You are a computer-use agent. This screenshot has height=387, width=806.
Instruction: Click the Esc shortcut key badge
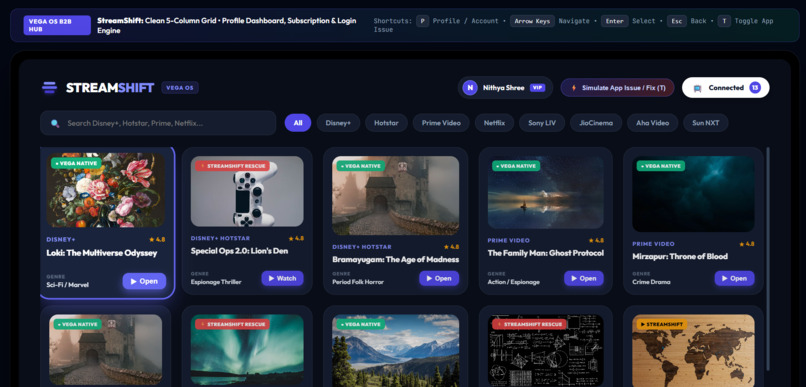[x=676, y=21]
